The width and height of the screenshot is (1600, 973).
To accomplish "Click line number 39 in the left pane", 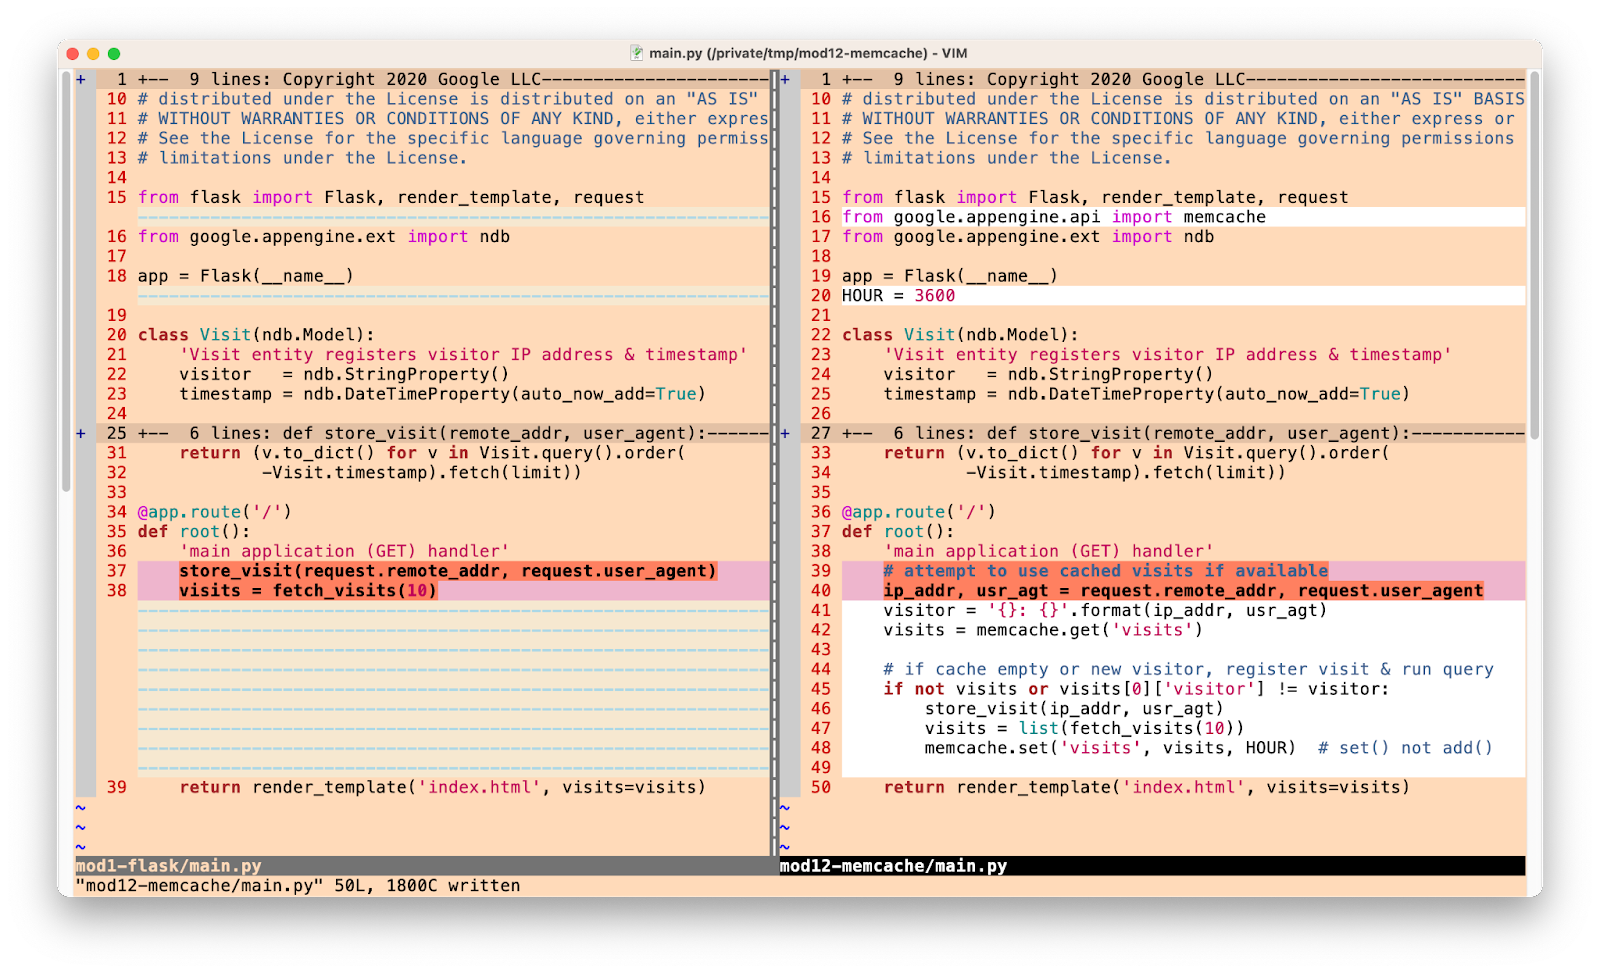I will click(x=117, y=787).
